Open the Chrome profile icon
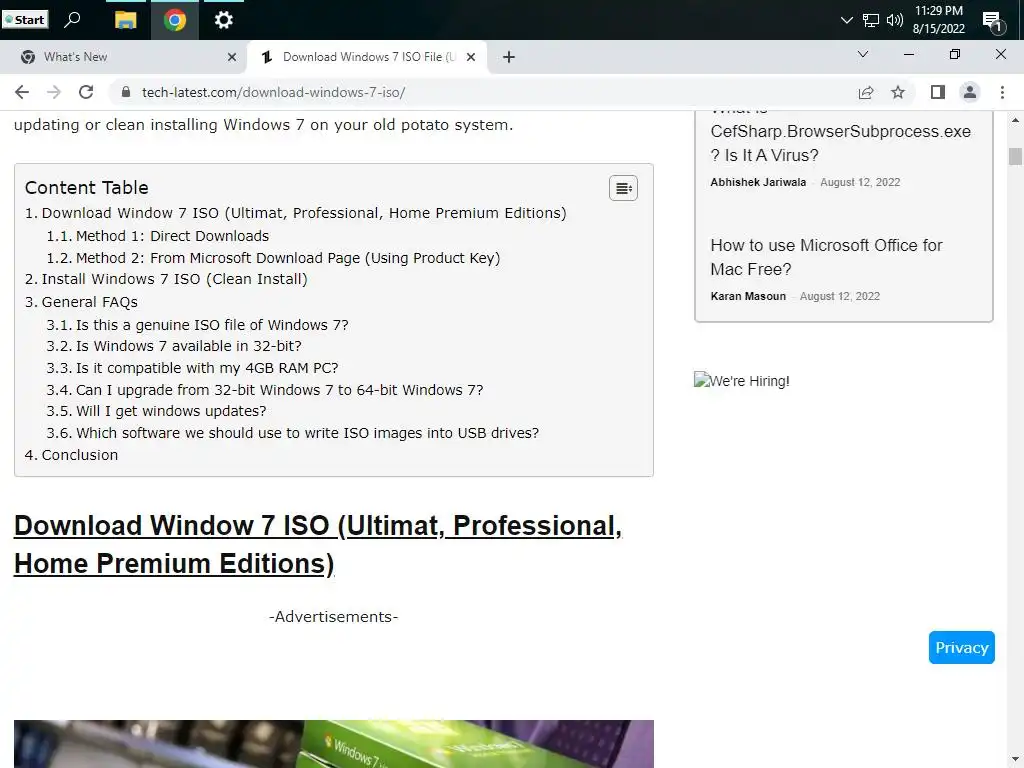This screenshot has width=1024, height=768. (x=970, y=92)
